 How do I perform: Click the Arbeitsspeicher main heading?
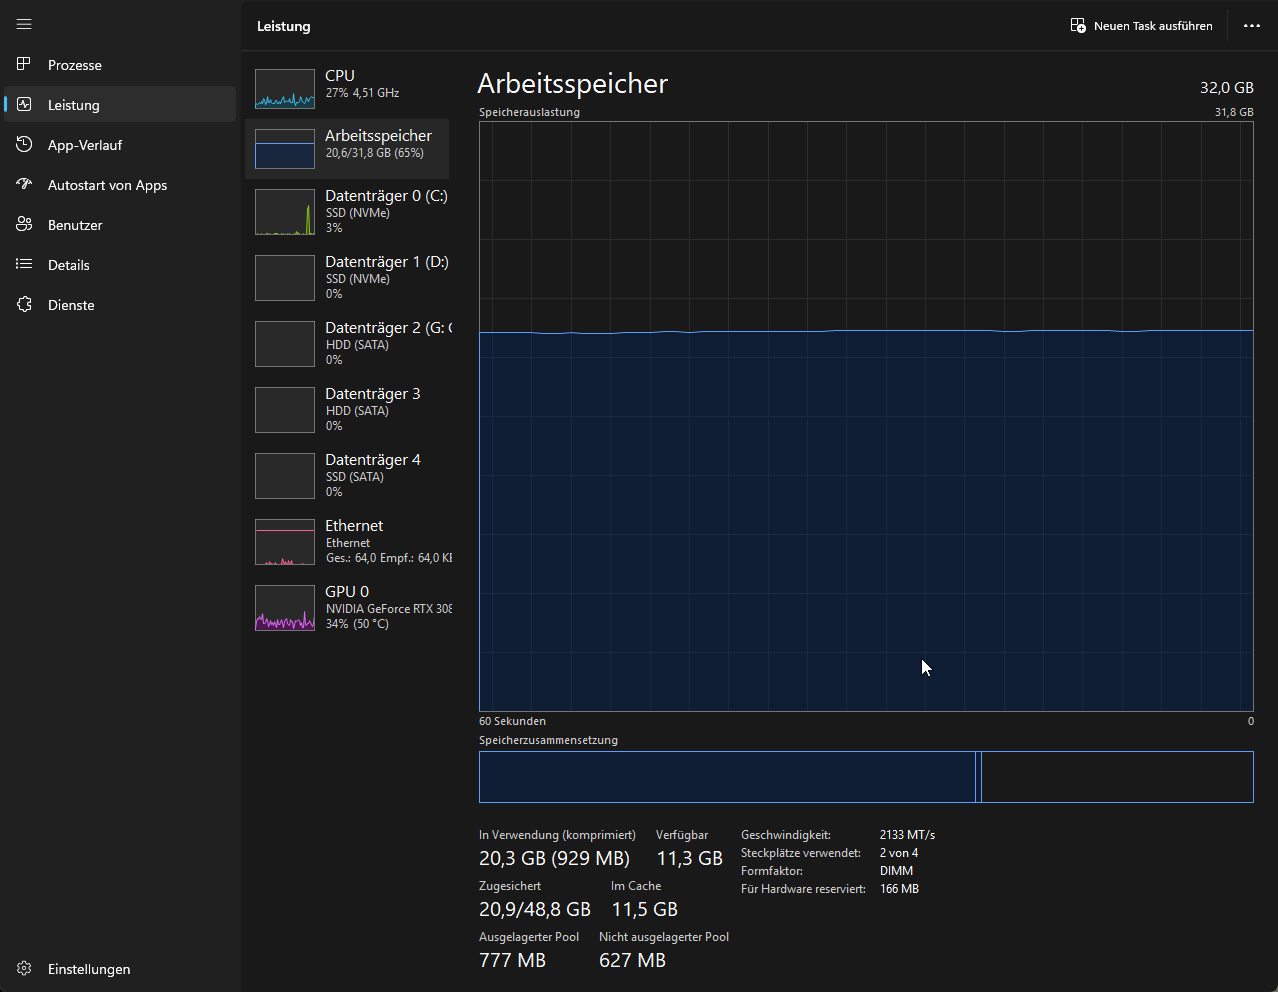pos(573,84)
